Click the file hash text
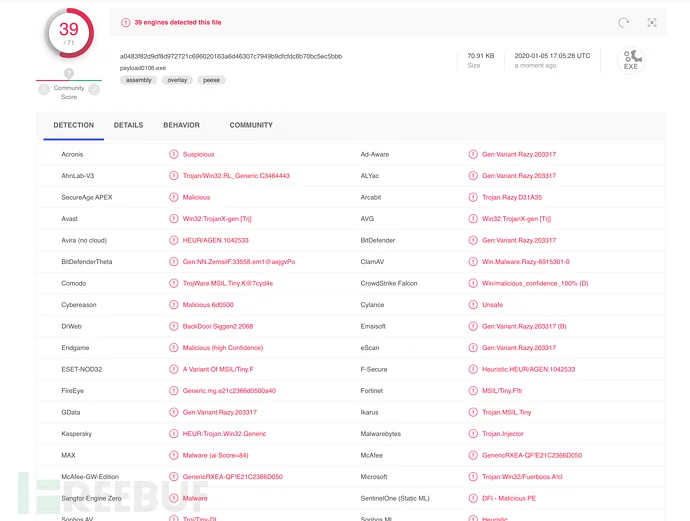Image resolution: width=690 pixels, height=521 pixels. [x=231, y=56]
